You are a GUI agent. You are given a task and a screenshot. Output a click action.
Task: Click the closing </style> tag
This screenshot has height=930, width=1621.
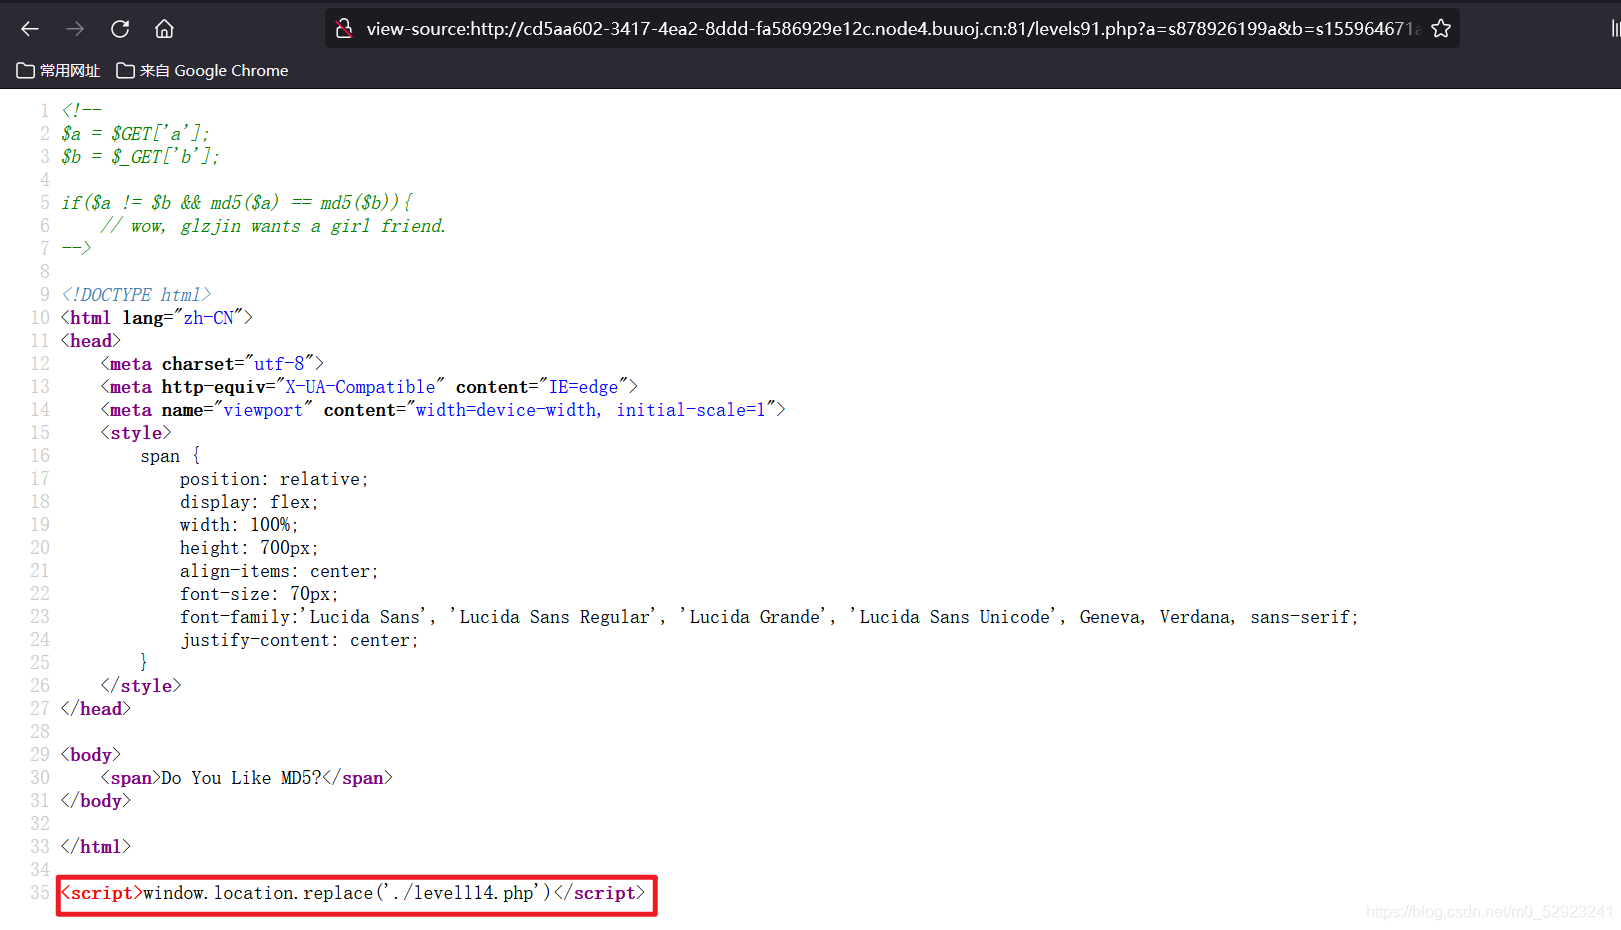point(141,686)
